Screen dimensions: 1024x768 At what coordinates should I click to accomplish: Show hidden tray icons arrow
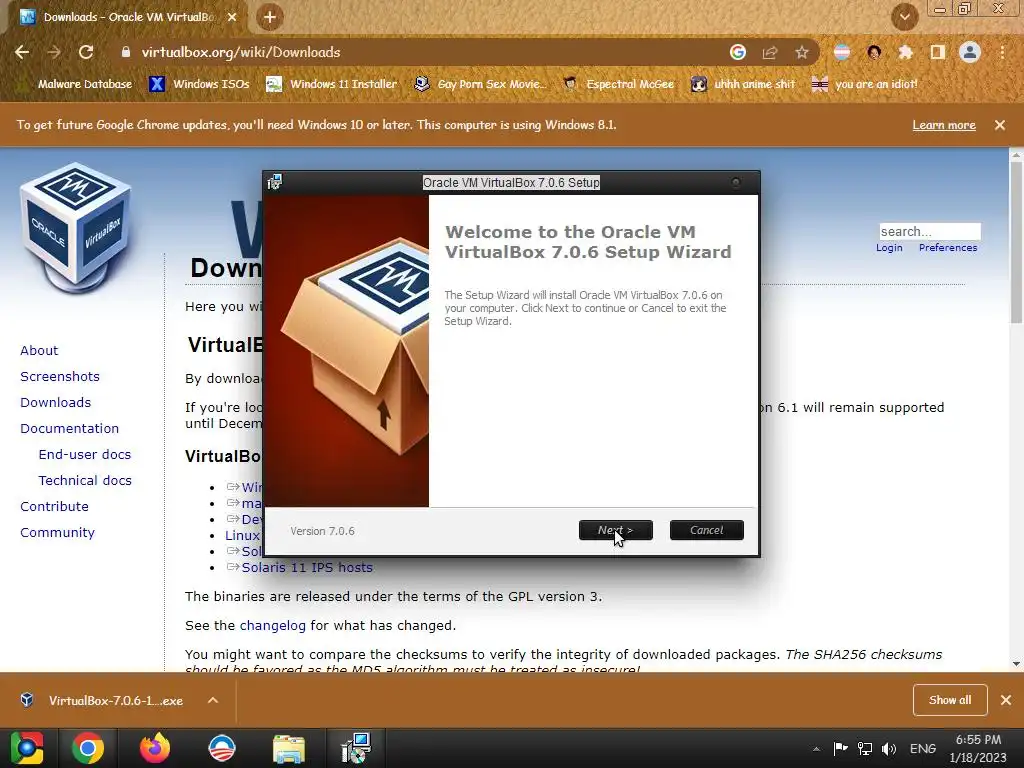click(x=816, y=749)
